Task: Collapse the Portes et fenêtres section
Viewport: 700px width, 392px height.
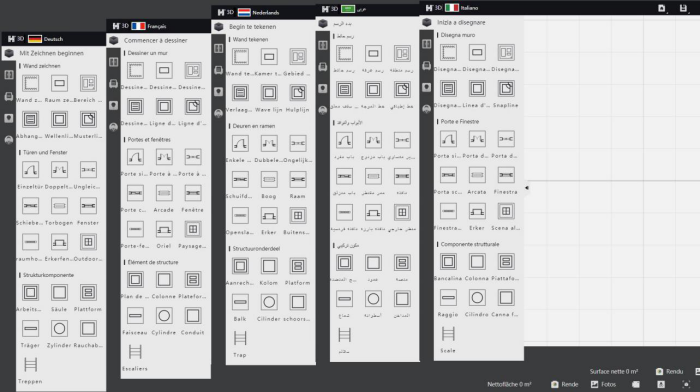Action: coord(149,140)
